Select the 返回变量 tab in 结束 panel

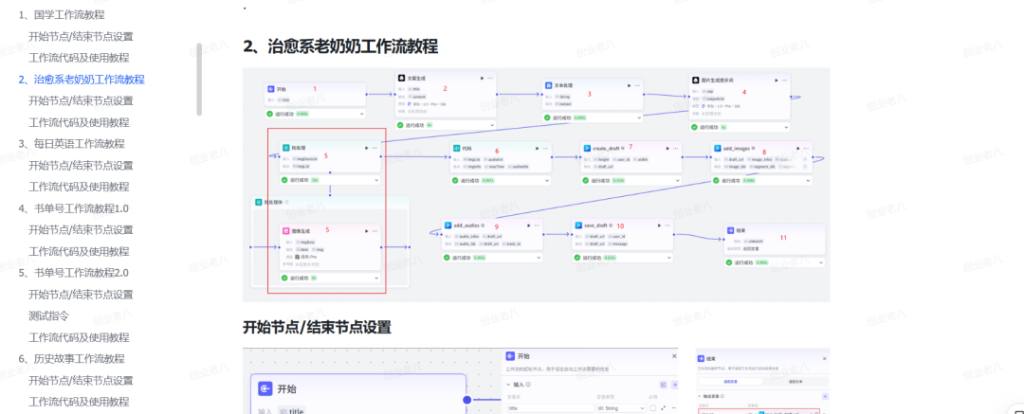tap(730, 381)
